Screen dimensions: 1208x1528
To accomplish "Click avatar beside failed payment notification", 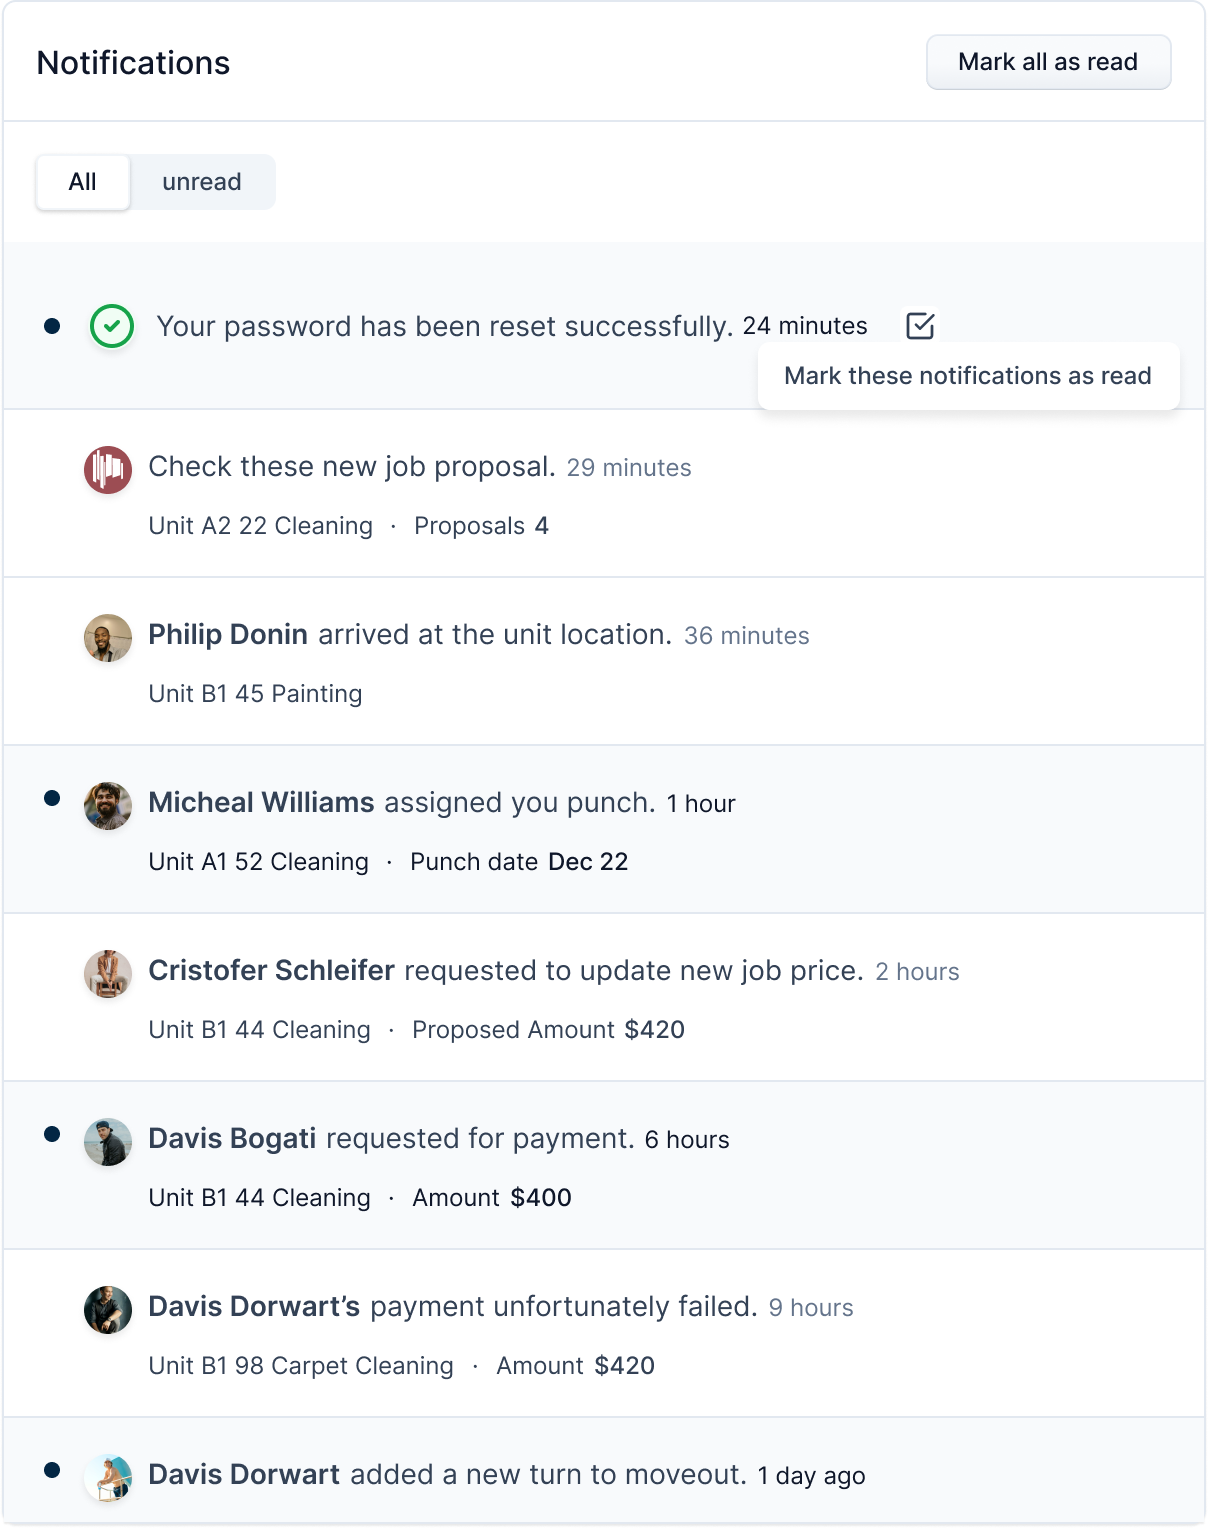I will click(x=108, y=1310).
